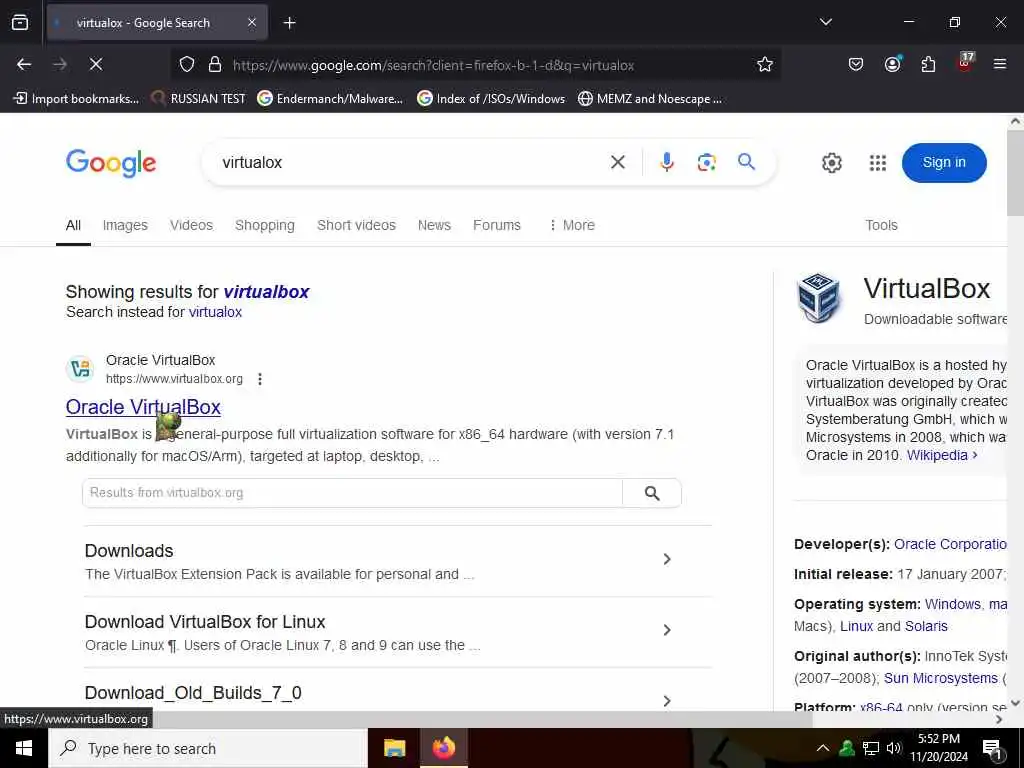Search by image with Google Lens

point(707,162)
